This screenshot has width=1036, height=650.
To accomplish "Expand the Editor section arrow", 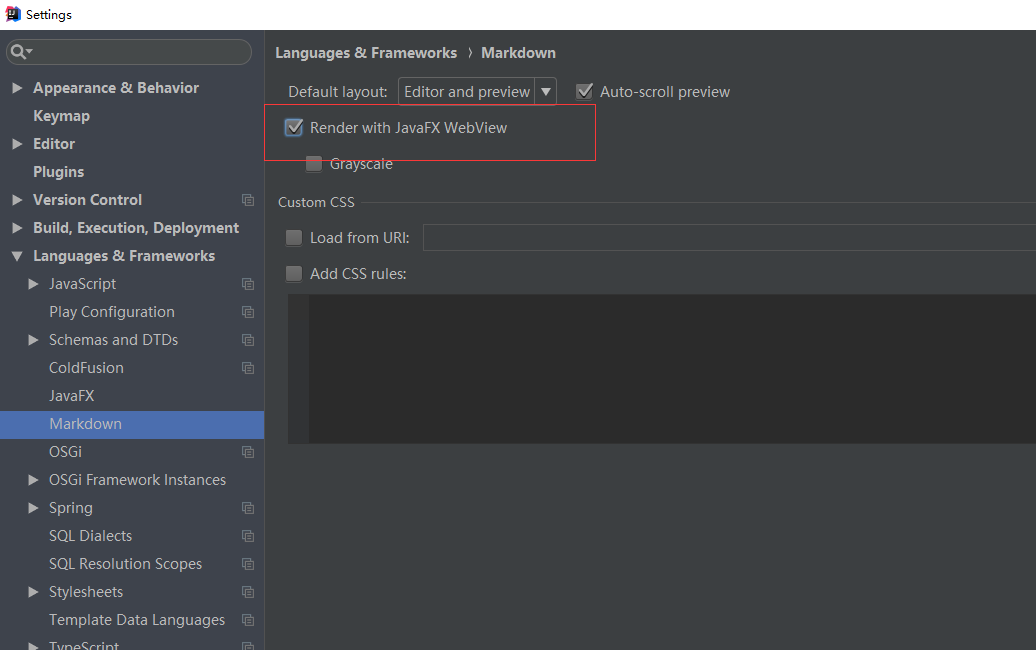I will (x=17, y=144).
